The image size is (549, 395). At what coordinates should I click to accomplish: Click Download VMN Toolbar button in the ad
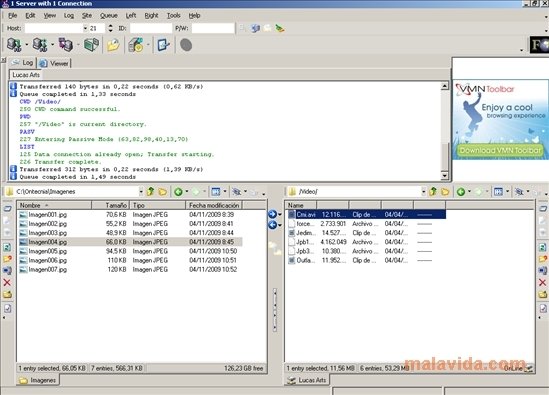click(x=501, y=151)
